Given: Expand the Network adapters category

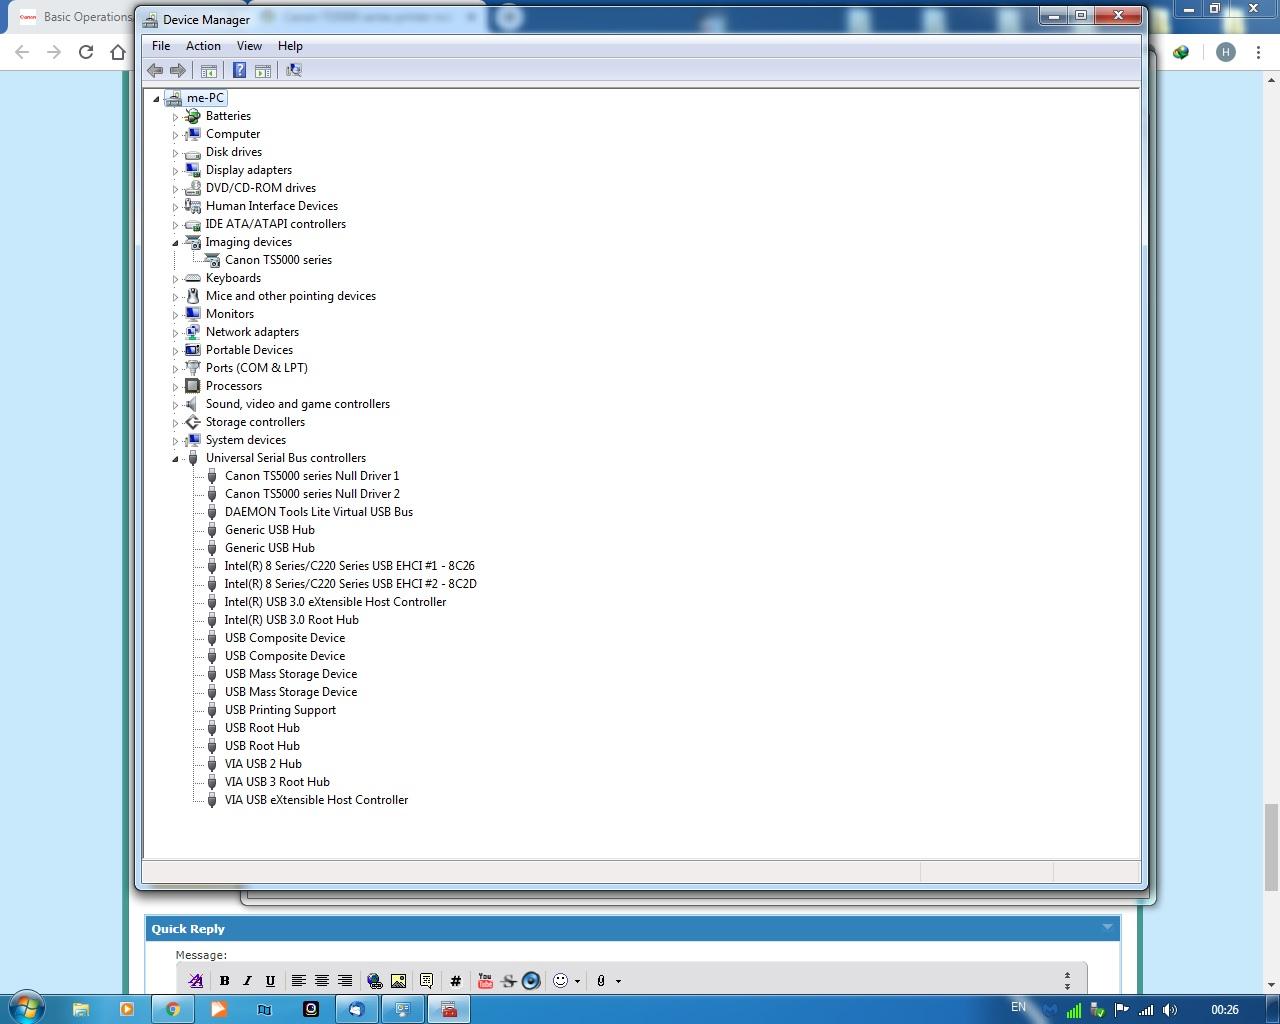Looking at the screenshot, I should coord(176,333).
